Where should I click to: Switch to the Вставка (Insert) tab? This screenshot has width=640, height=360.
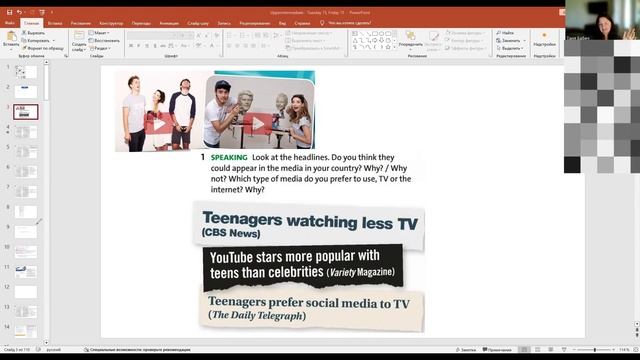[55, 23]
